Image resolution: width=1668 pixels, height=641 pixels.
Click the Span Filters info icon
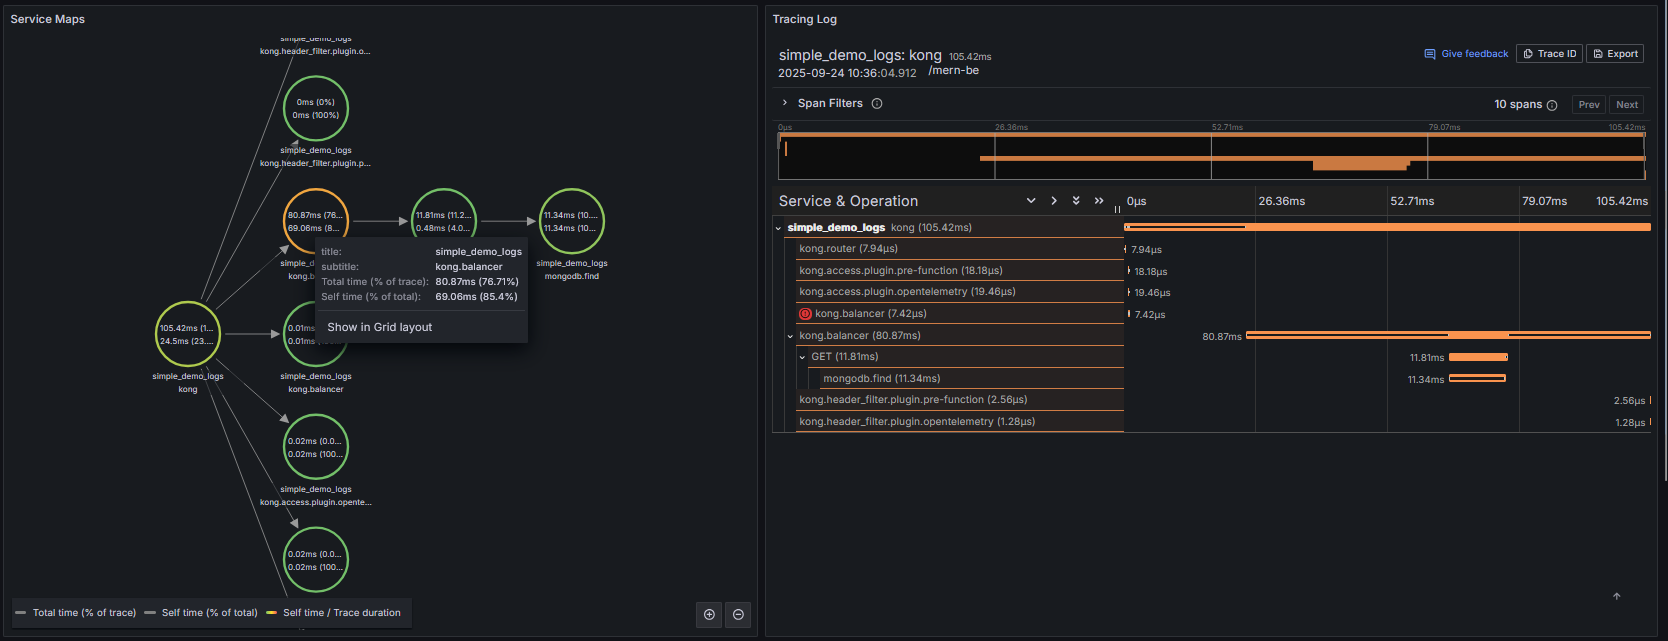click(877, 104)
